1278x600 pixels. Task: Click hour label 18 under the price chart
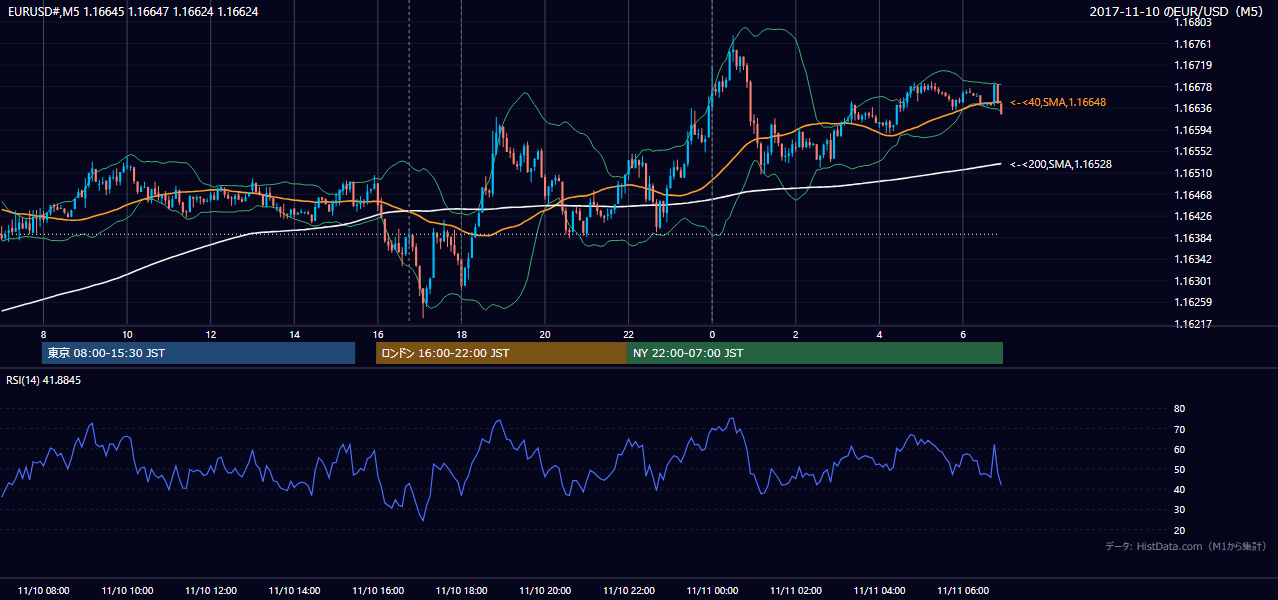pos(461,334)
